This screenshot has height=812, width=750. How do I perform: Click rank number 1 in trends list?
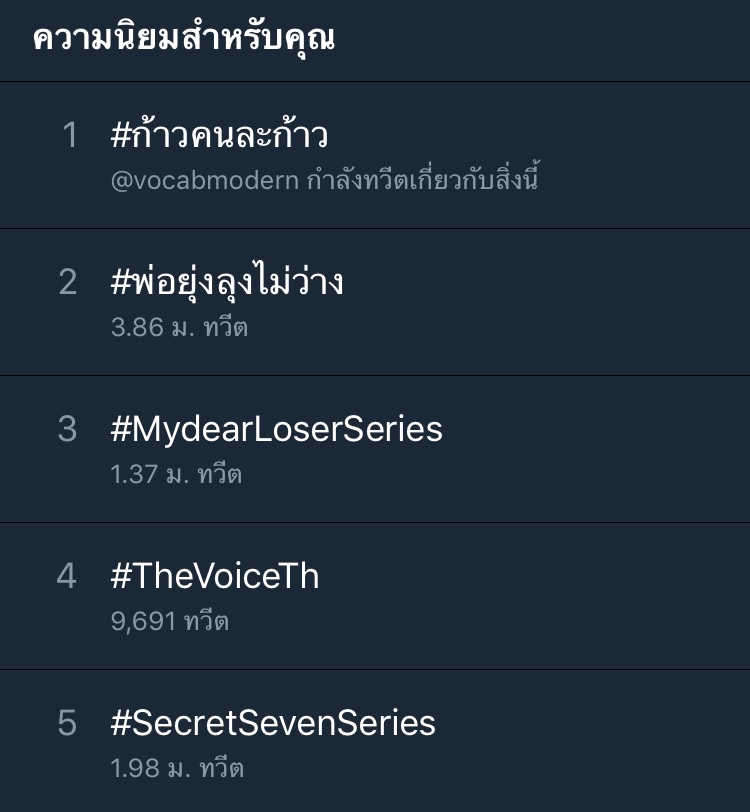coord(69,136)
